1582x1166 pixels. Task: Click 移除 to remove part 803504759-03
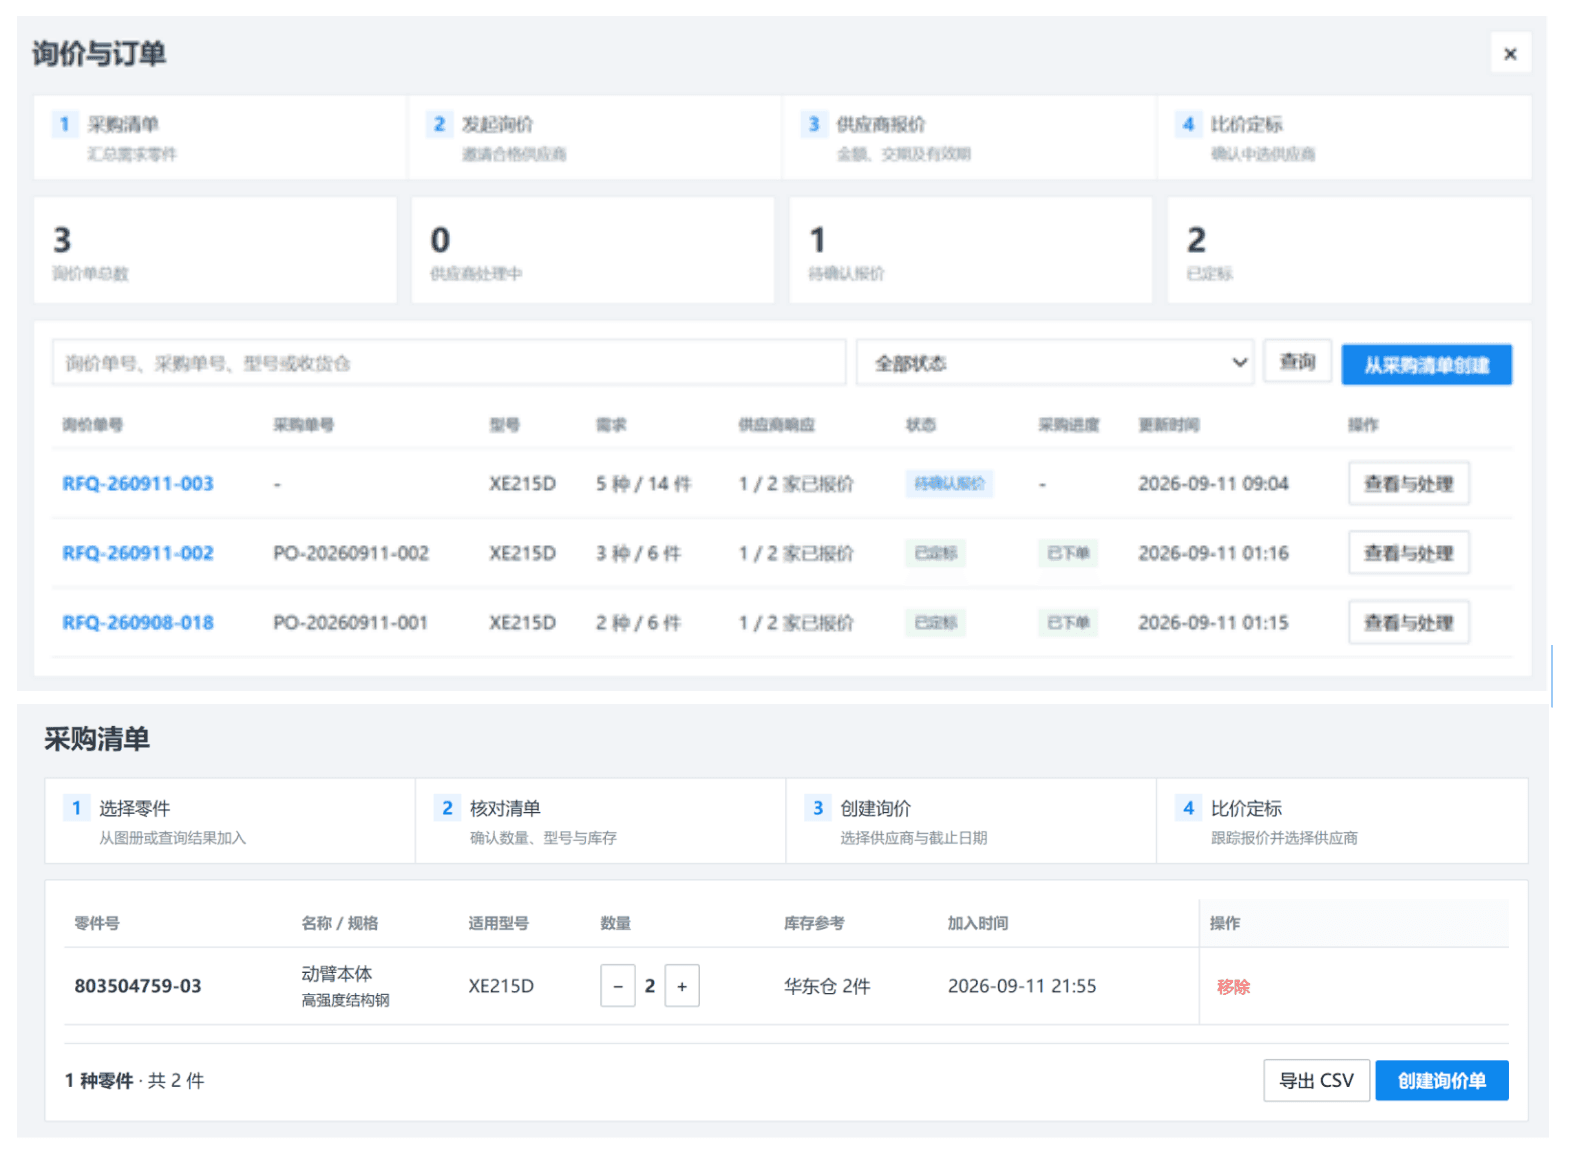coord(1233,987)
